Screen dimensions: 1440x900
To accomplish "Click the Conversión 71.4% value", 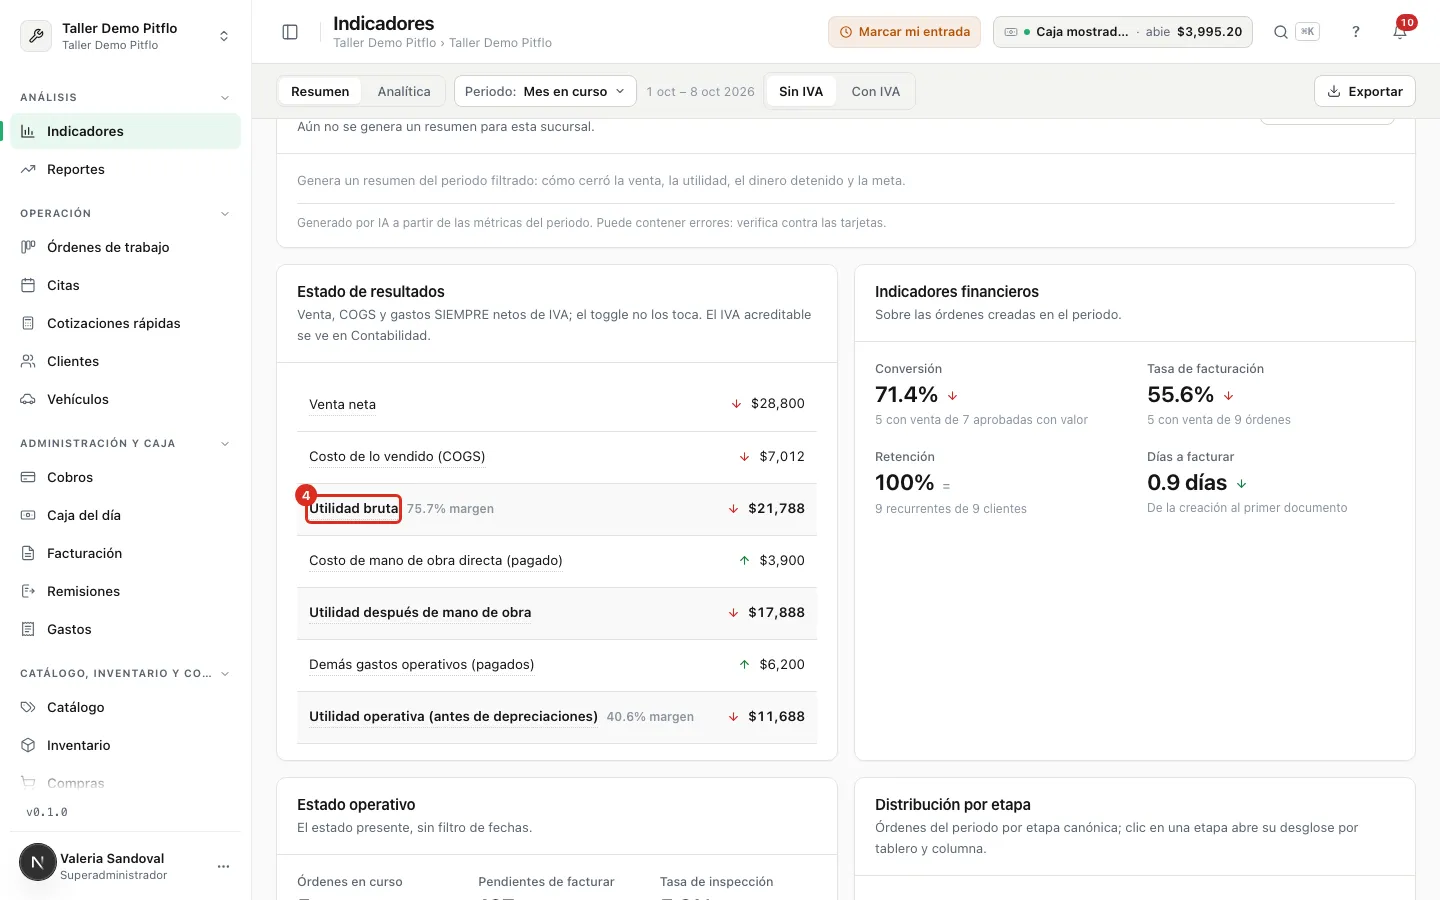I will 907,395.
